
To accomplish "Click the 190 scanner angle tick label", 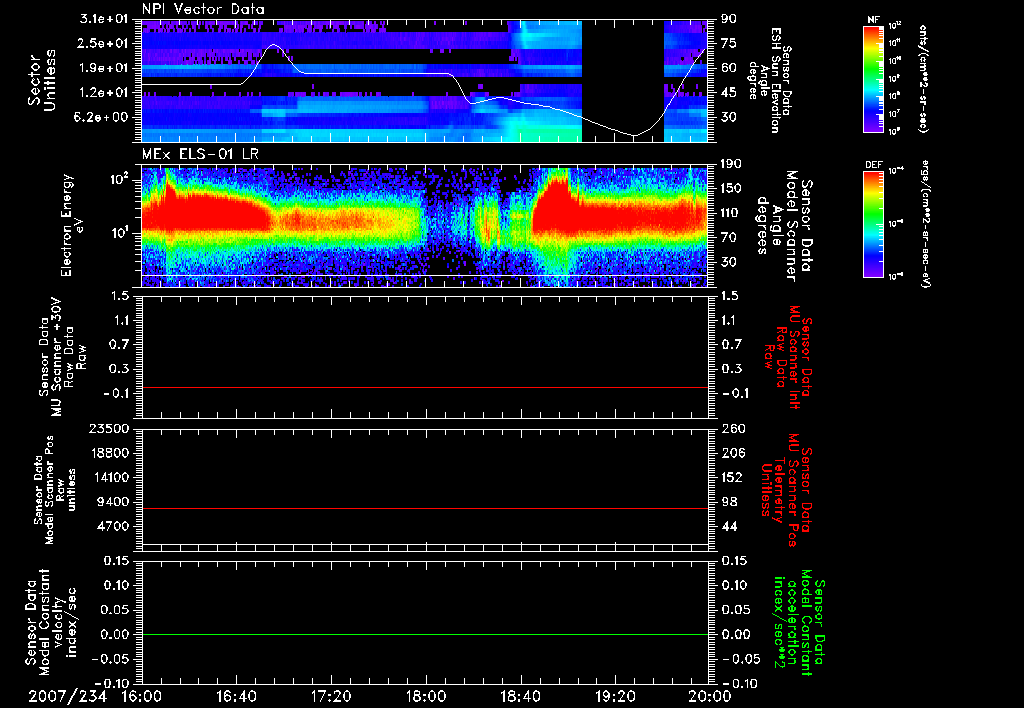I will coord(732,164).
